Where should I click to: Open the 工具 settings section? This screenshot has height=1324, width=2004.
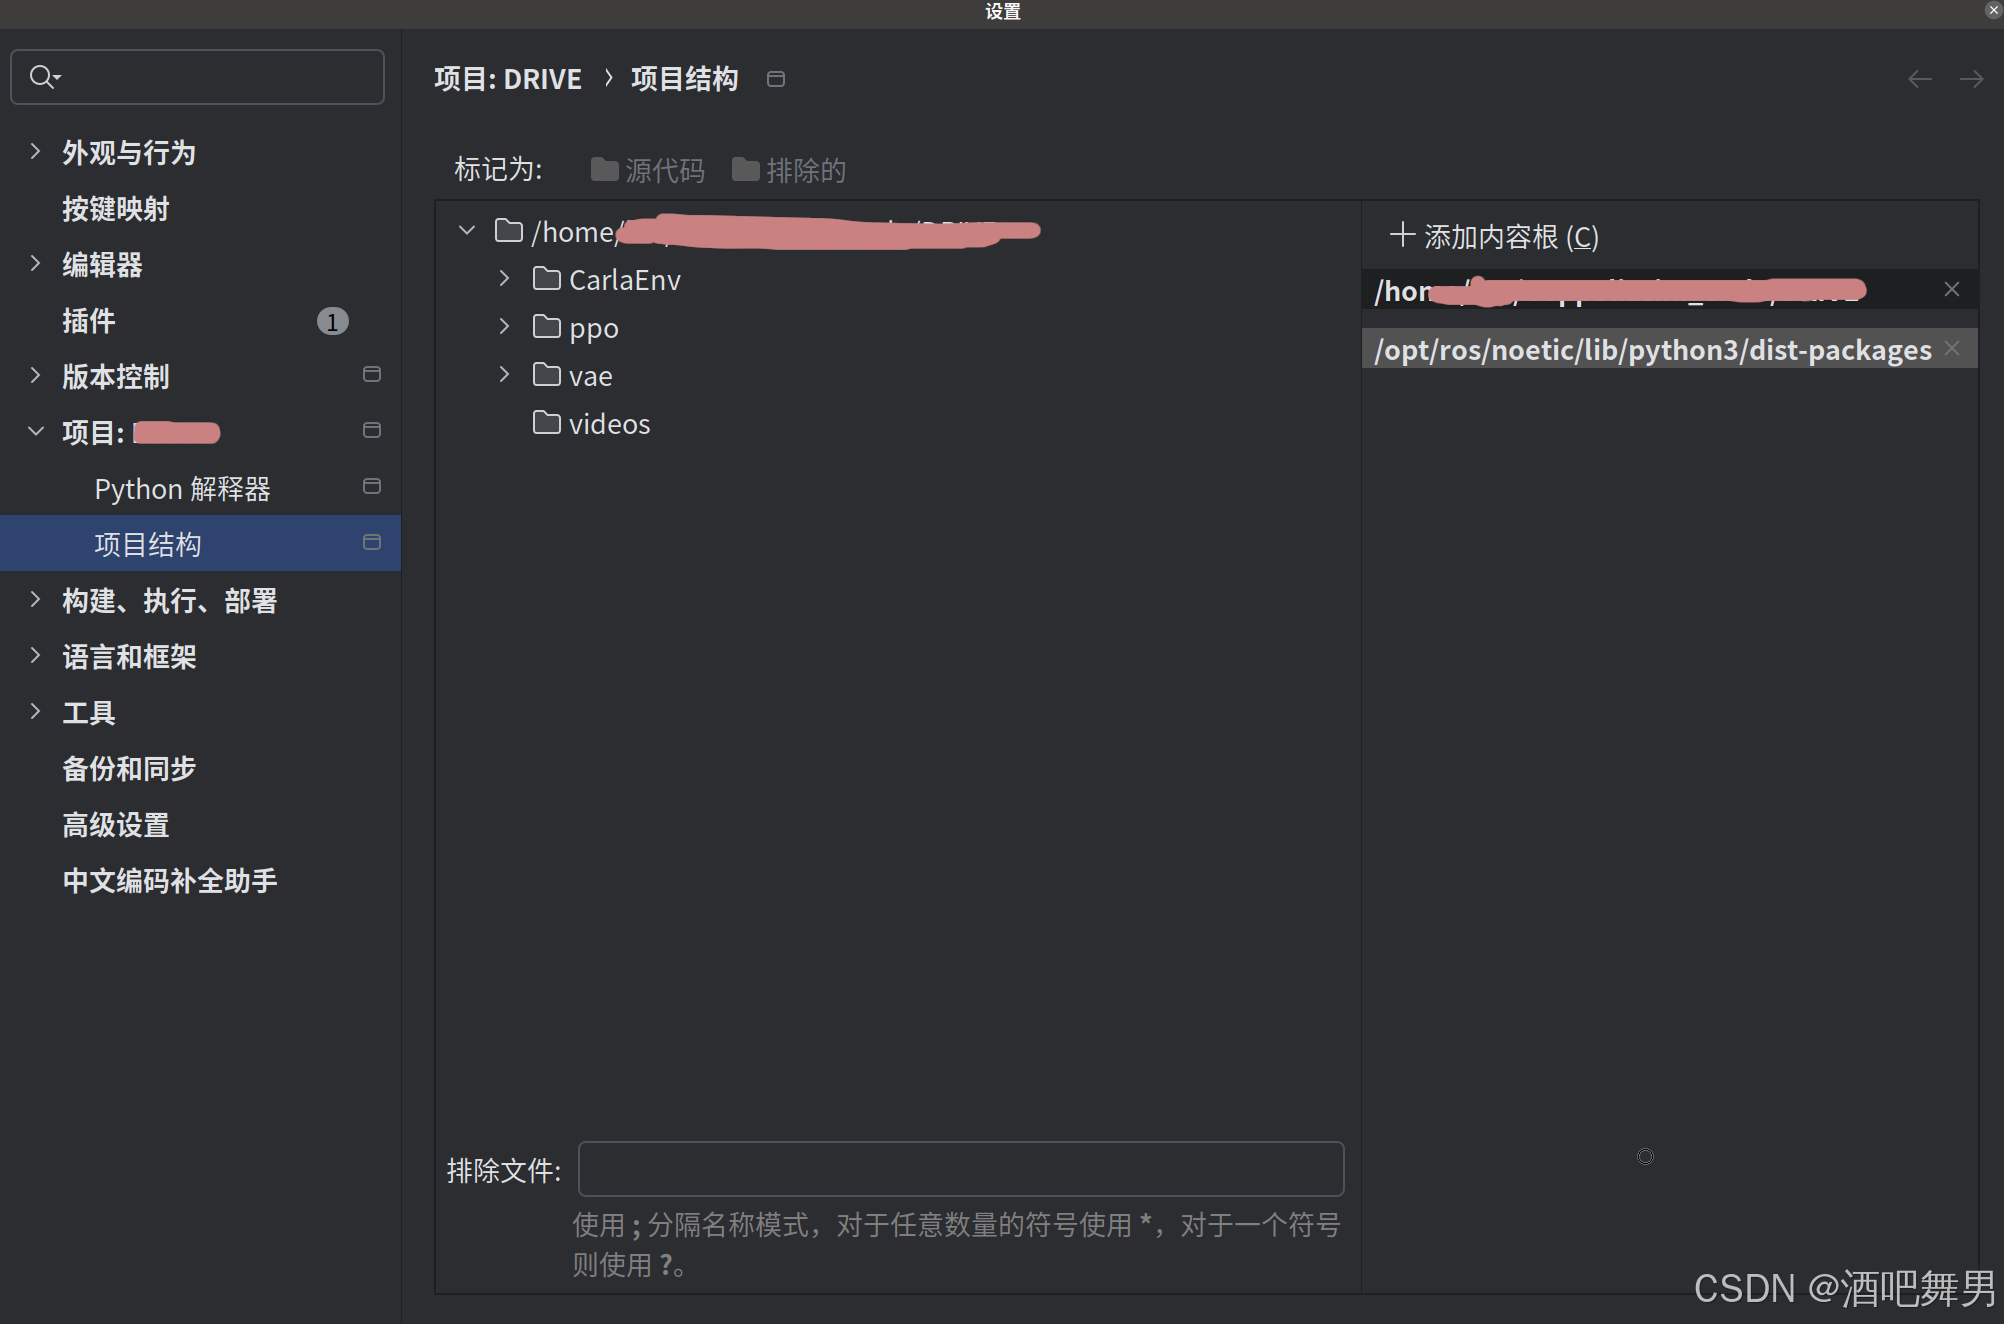tap(88, 712)
